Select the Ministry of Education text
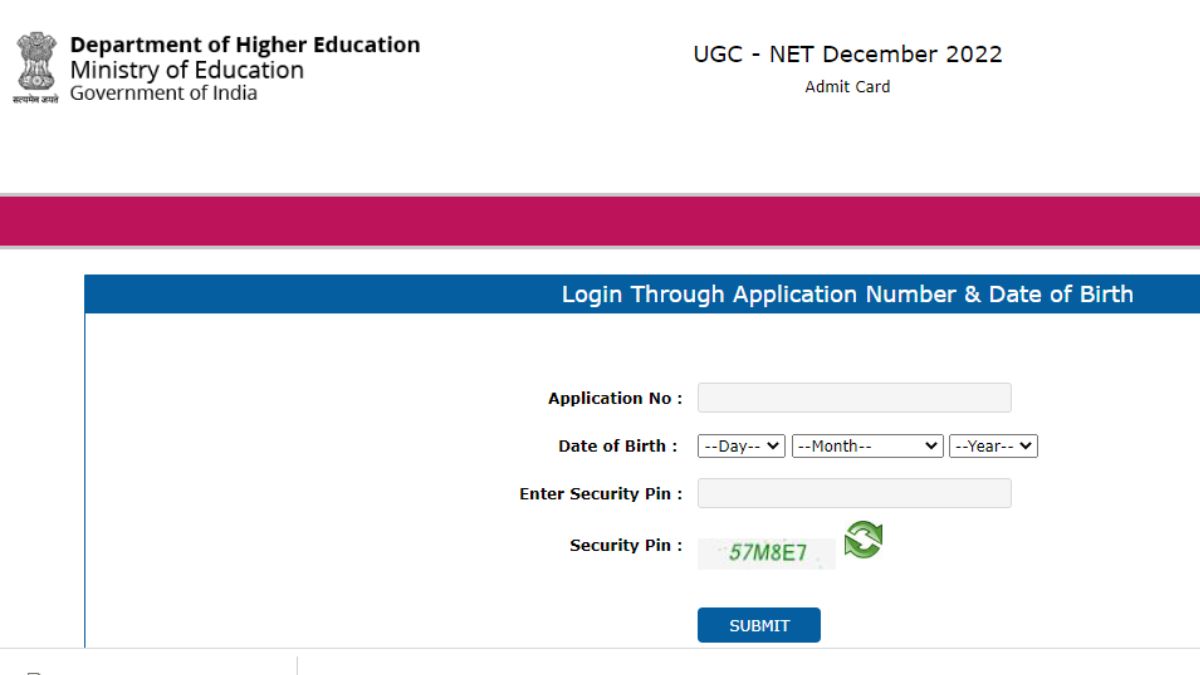Screen dimensions: 1200x675 (187, 70)
